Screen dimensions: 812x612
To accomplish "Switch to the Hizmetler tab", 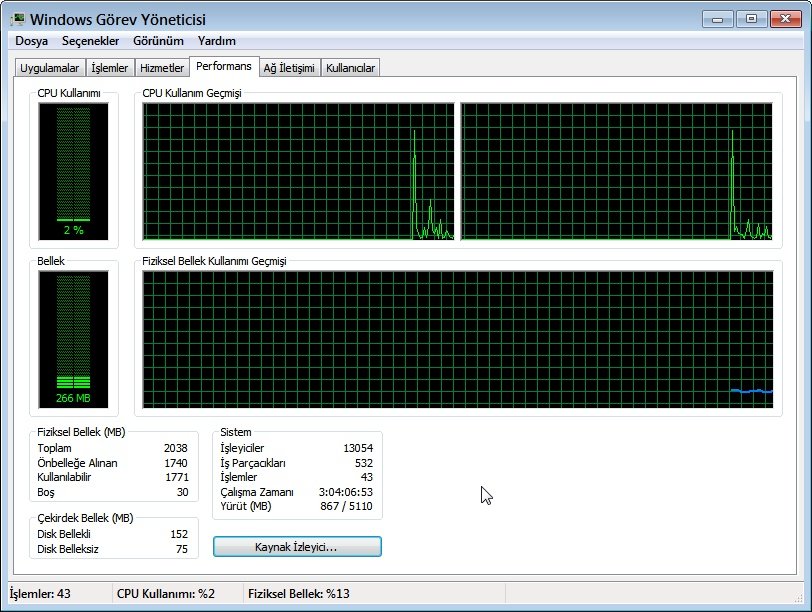I will pyautogui.click(x=162, y=68).
